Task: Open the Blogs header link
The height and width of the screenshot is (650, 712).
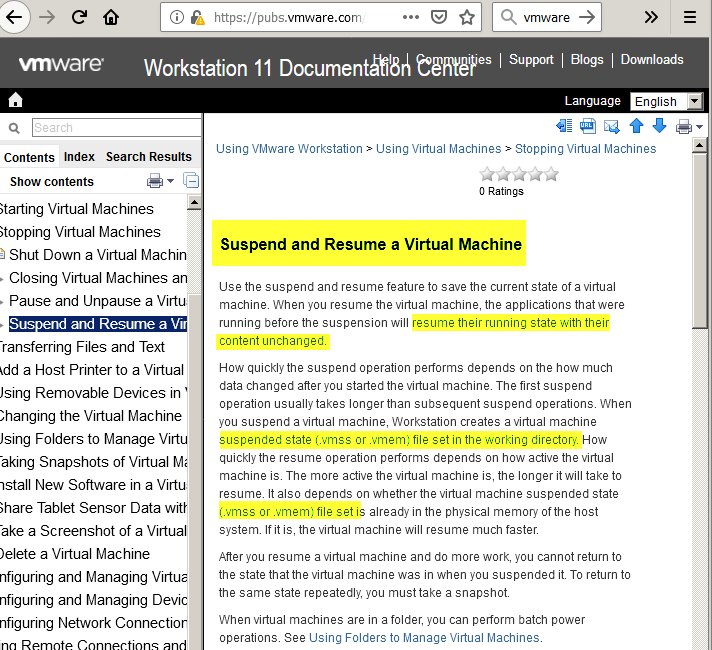Action: [587, 60]
